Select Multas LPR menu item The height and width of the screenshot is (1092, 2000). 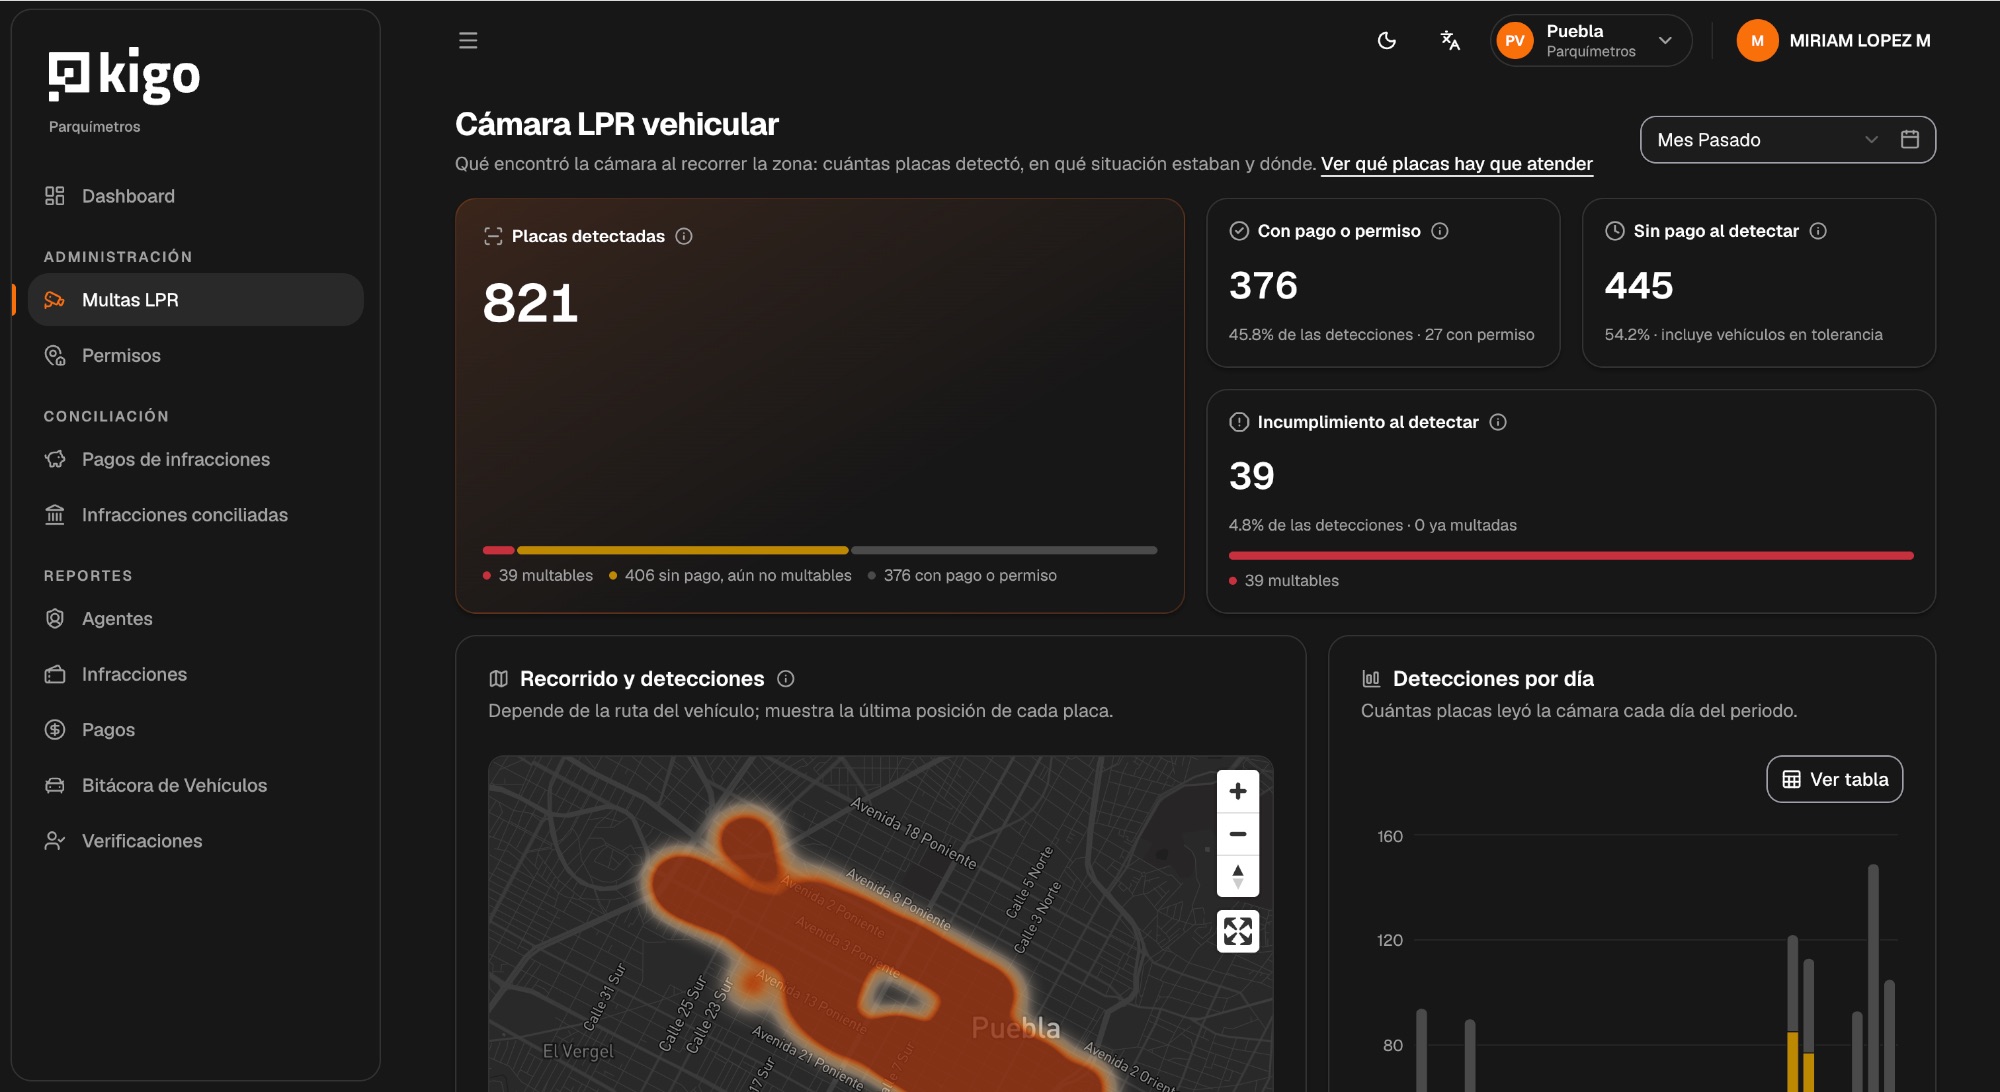[x=196, y=300]
